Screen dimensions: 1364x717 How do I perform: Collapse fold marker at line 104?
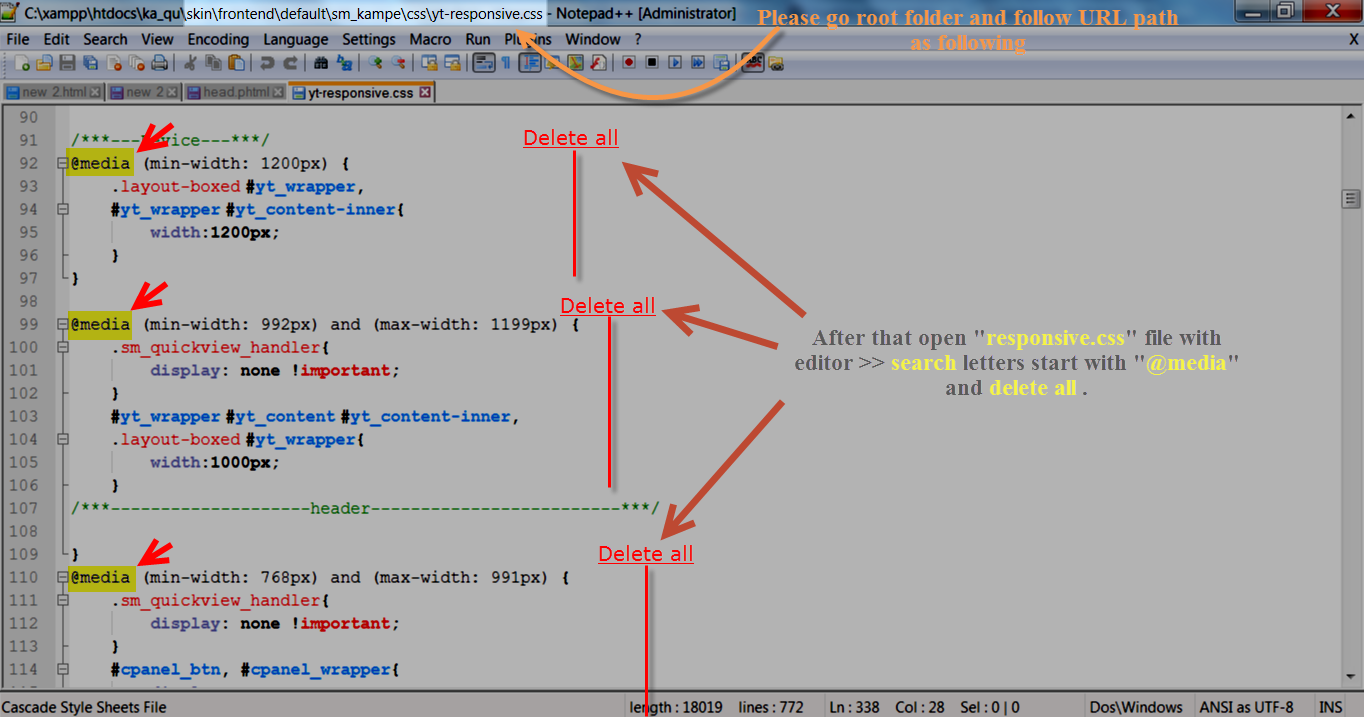(64, 439)
